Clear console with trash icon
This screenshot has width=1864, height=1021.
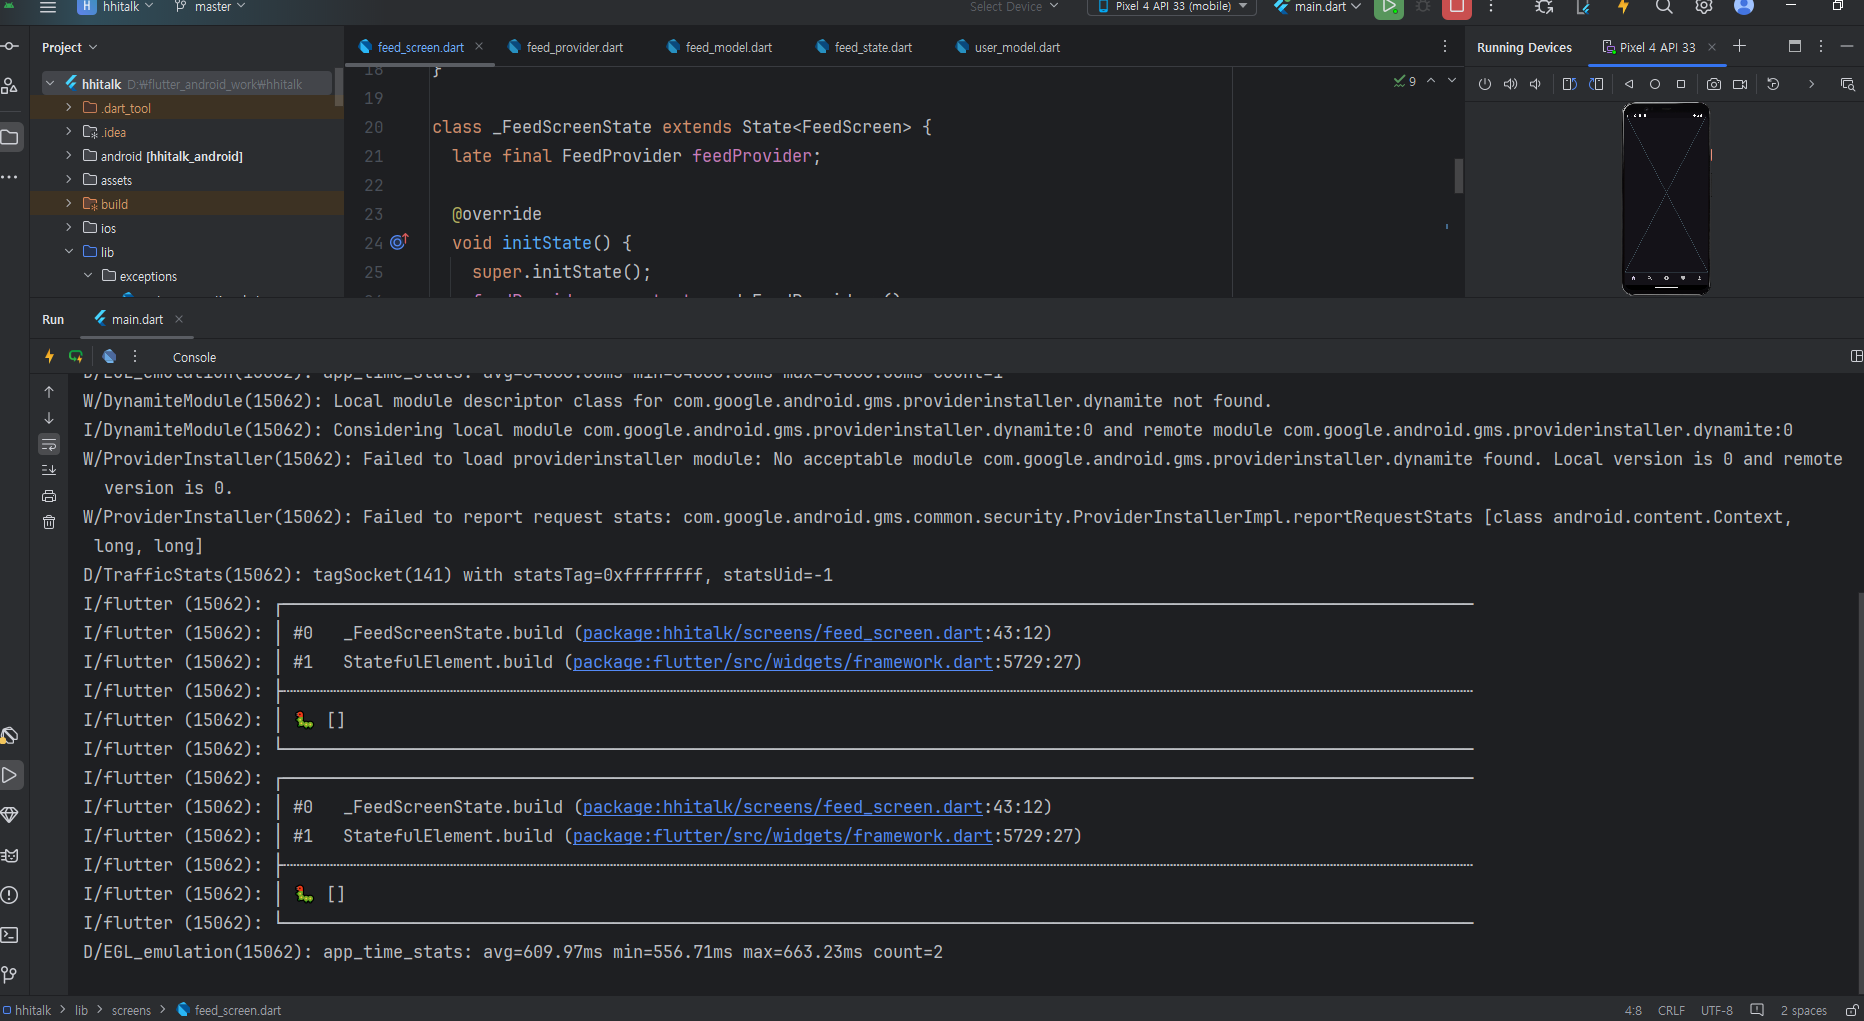[49, 522]
